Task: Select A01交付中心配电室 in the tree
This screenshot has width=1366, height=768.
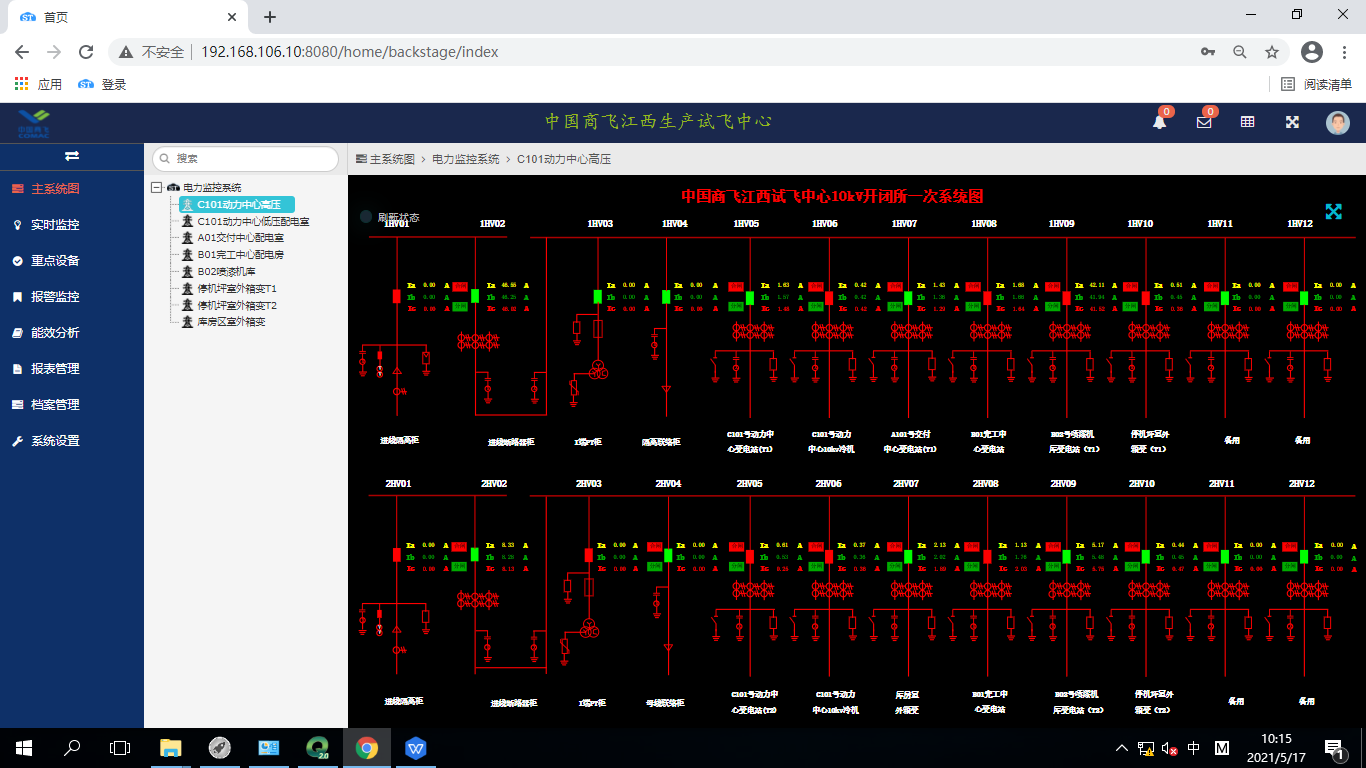Action: [240, 238]
